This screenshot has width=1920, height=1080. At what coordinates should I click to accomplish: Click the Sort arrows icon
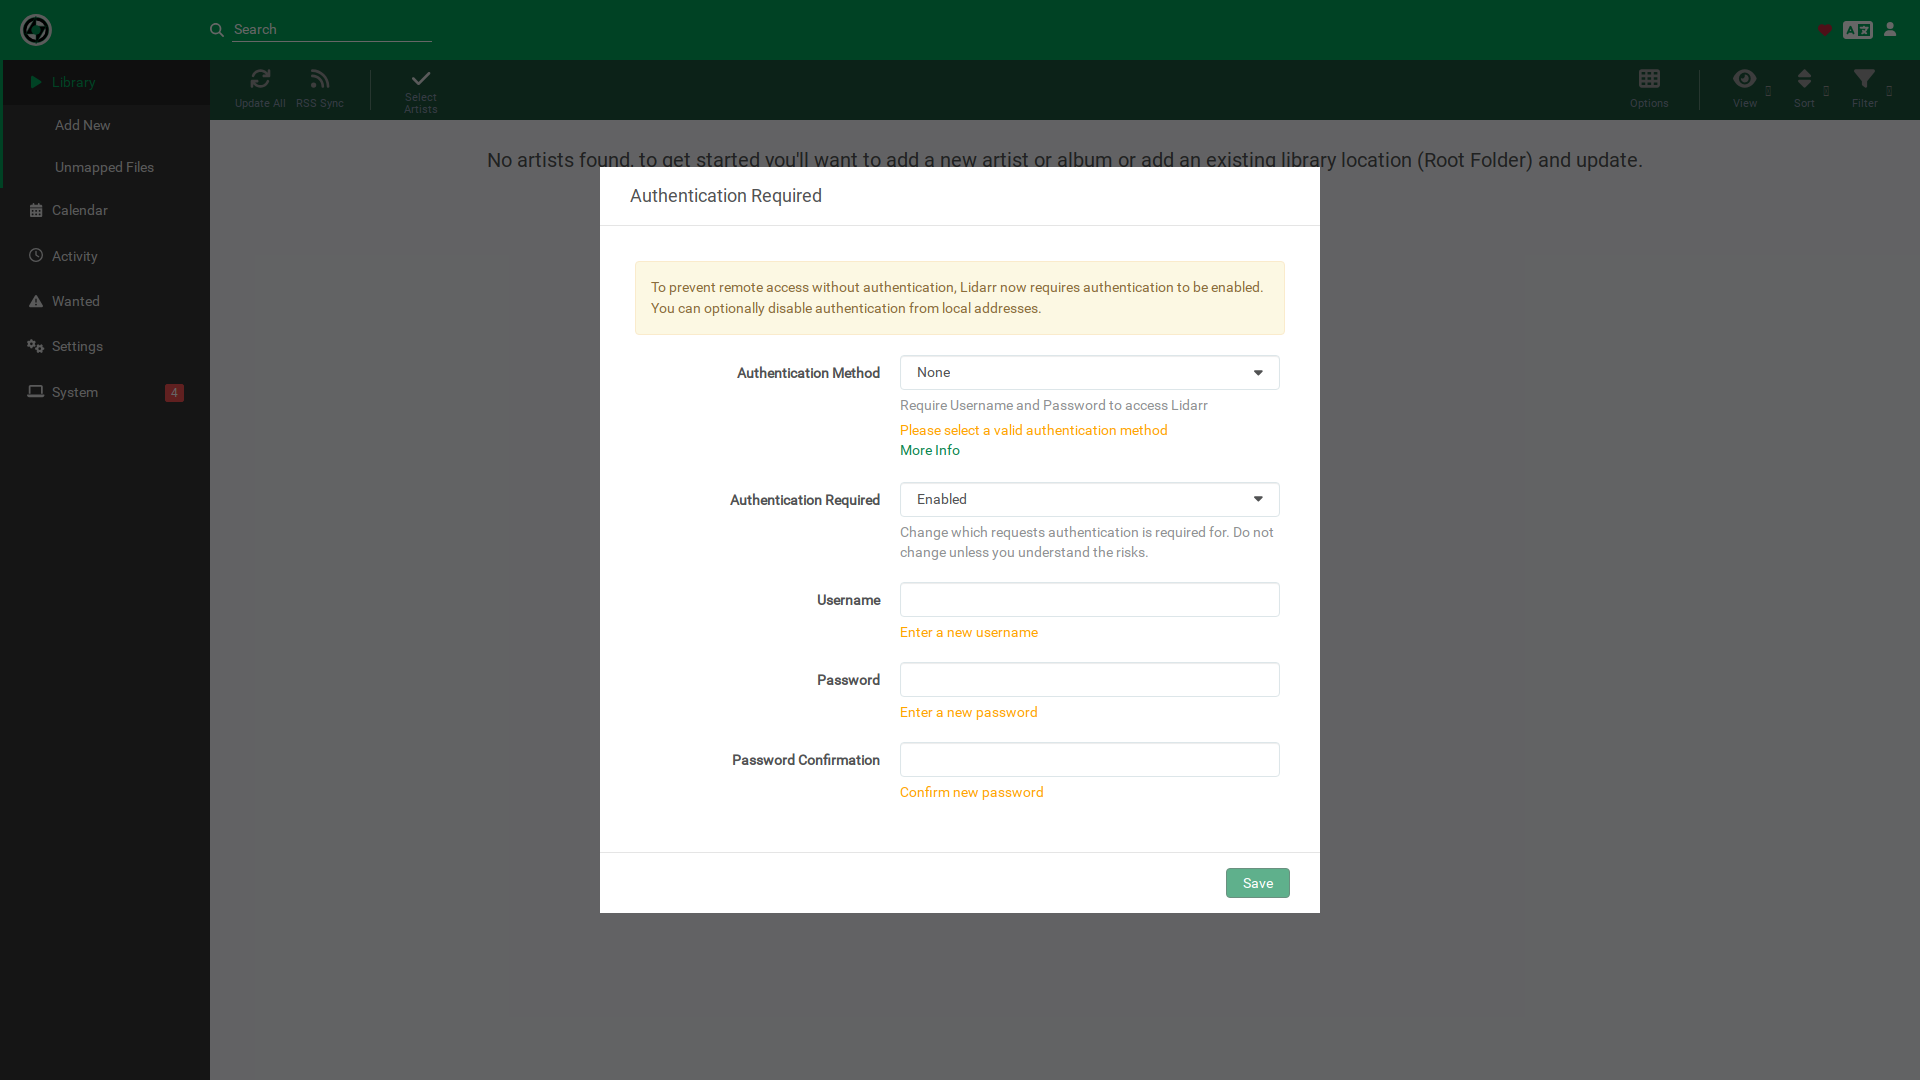(1804, 79)
